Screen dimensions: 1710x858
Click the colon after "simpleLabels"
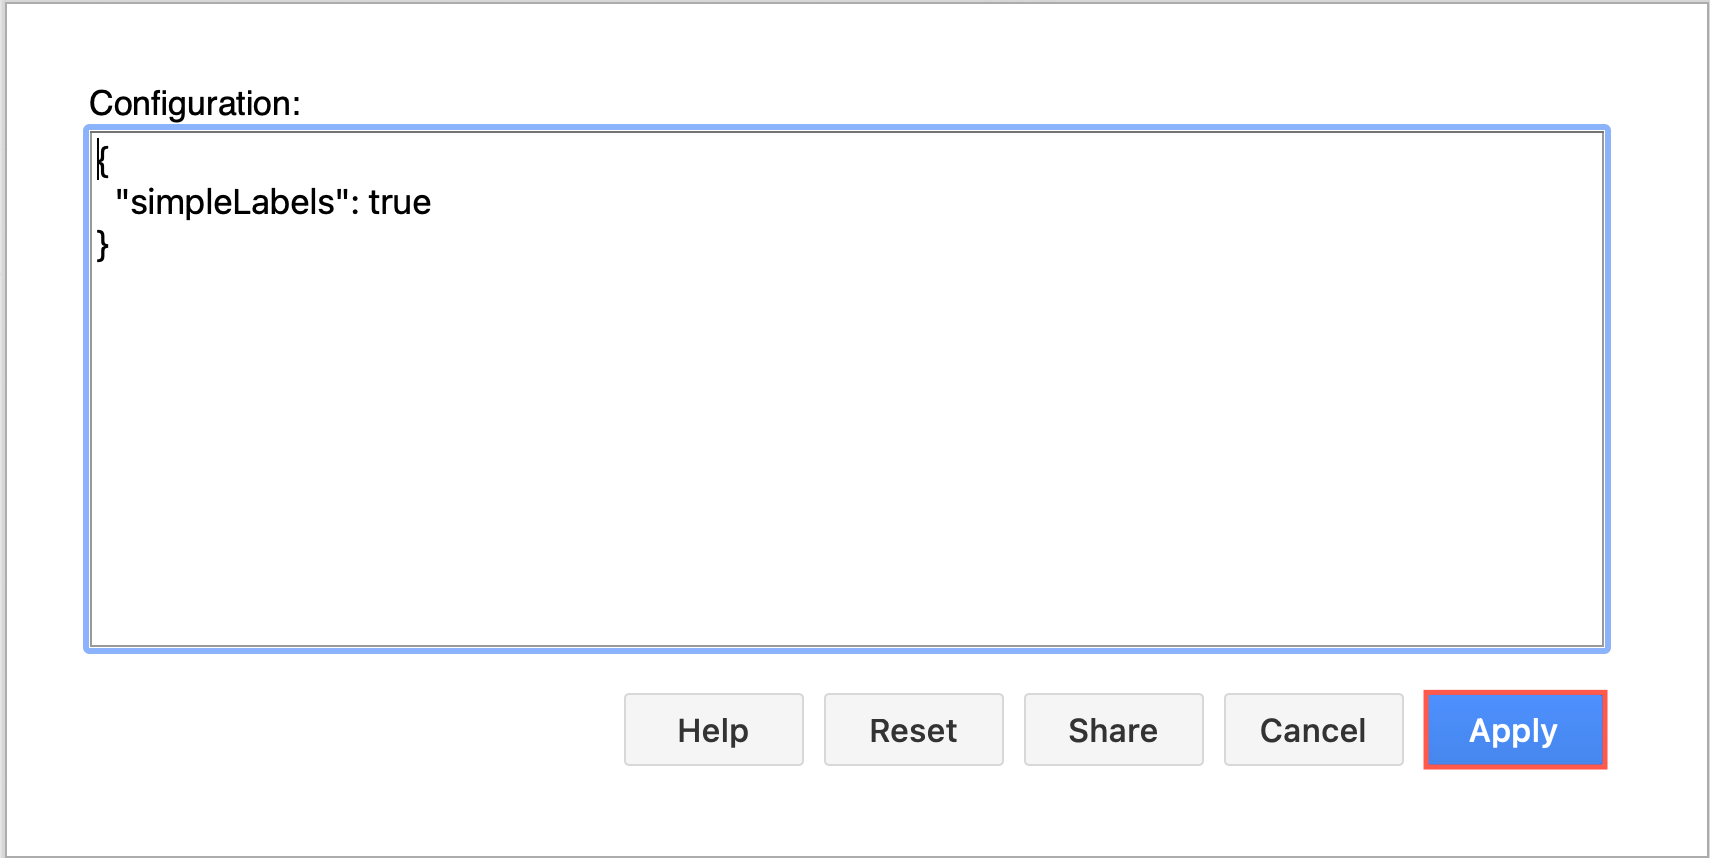click(355, 202)
